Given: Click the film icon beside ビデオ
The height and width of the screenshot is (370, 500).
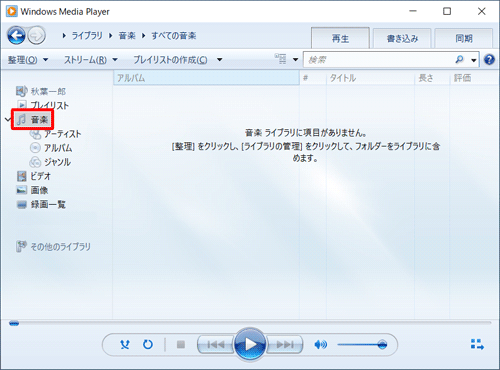Looking at the screenshot, I should (22, 176).
